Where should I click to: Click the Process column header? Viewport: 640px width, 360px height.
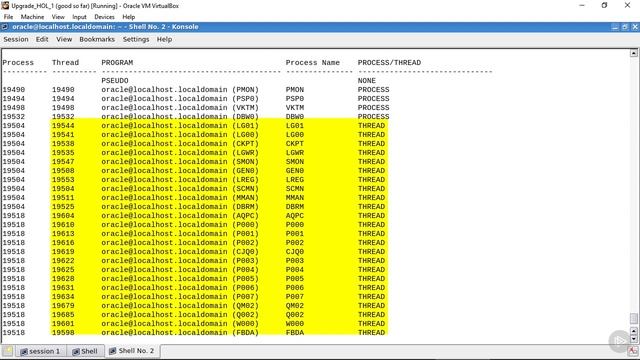click(18, 62)
